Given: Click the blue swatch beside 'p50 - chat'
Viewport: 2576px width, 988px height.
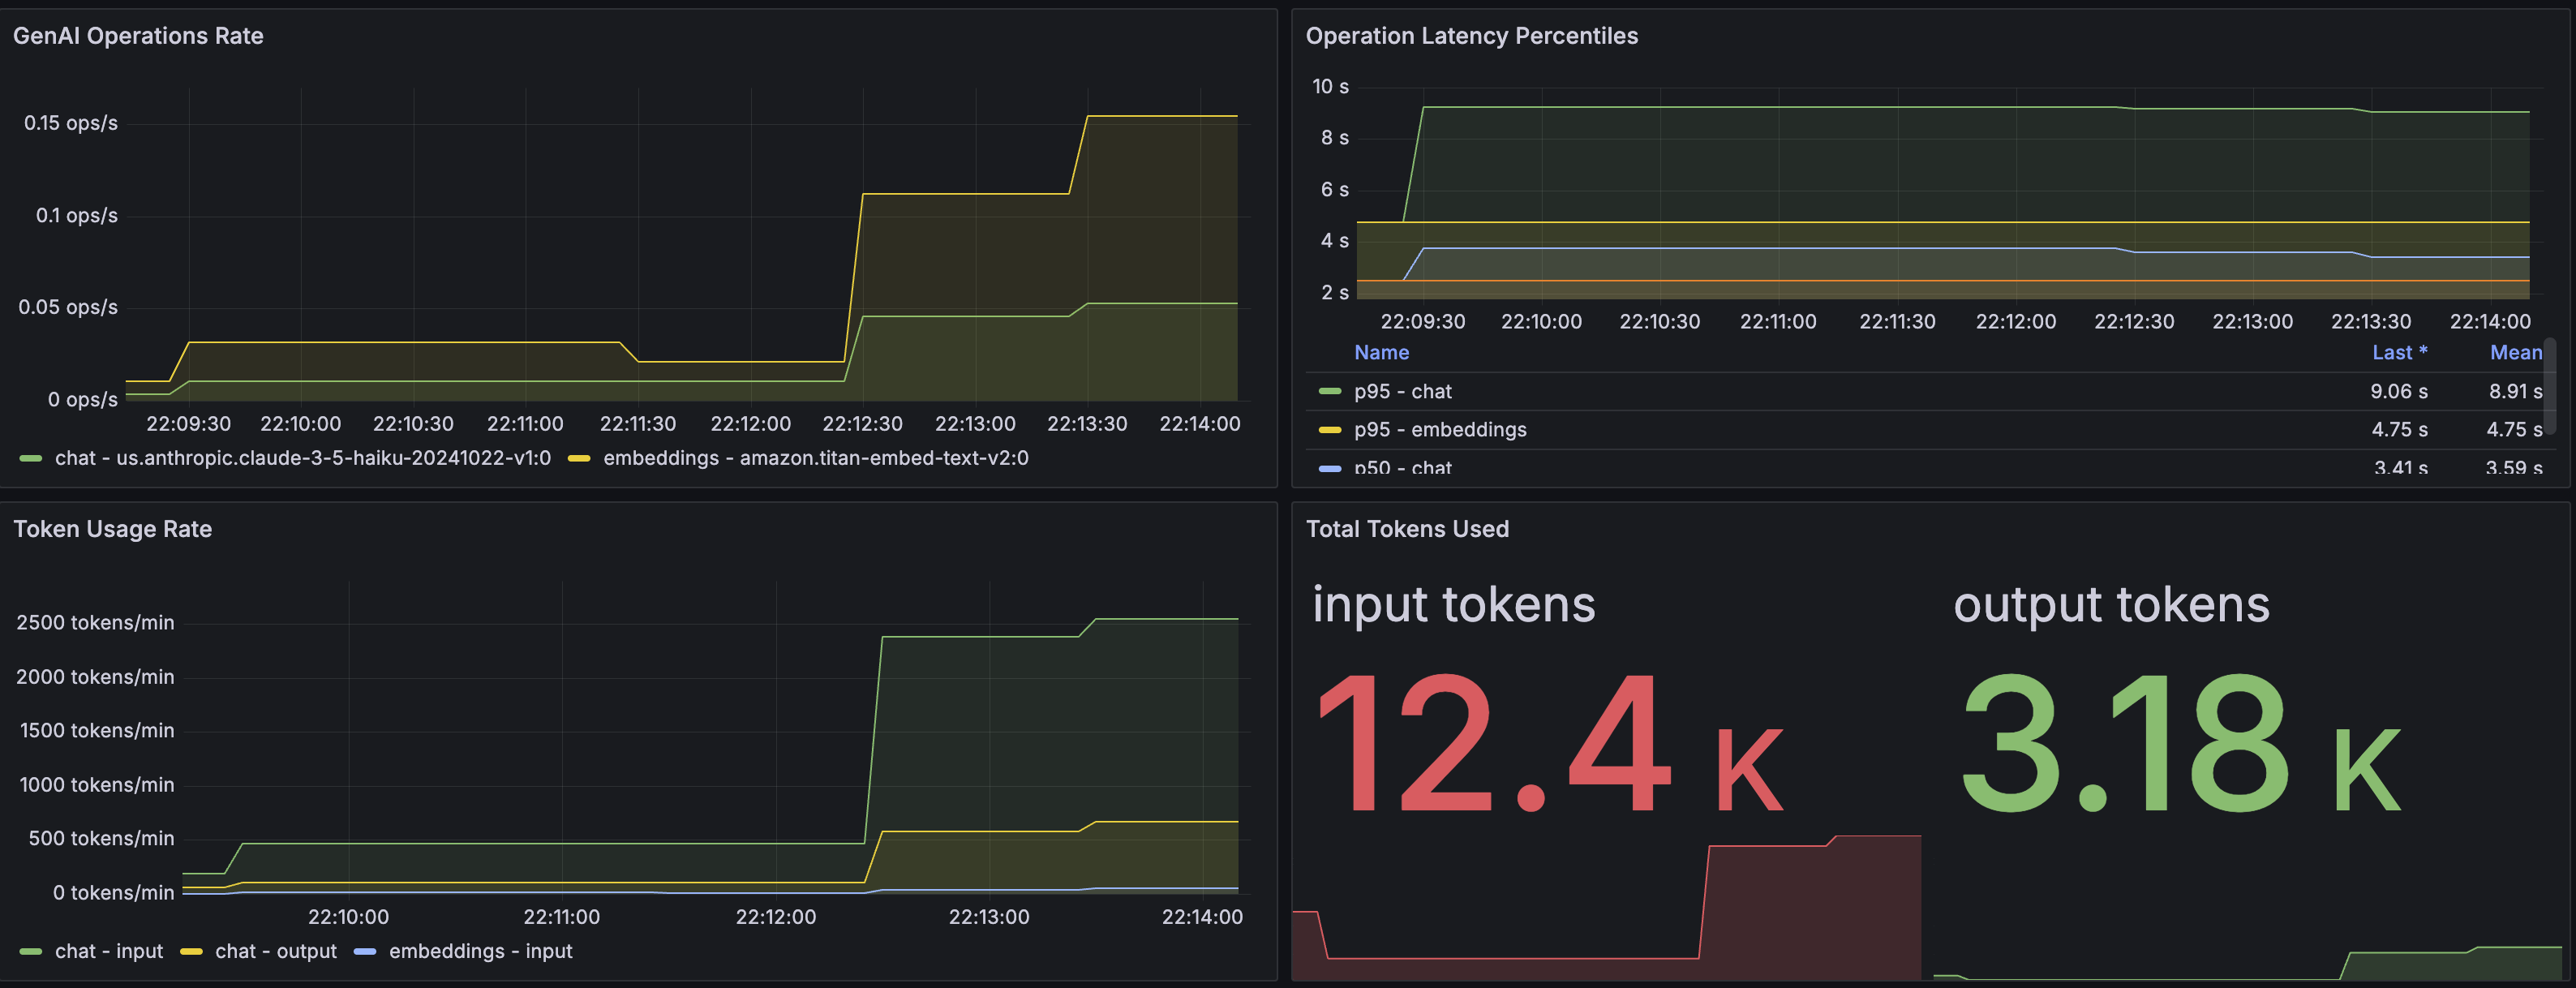Looking at the screenshot, I should (x=1330, y=468).
